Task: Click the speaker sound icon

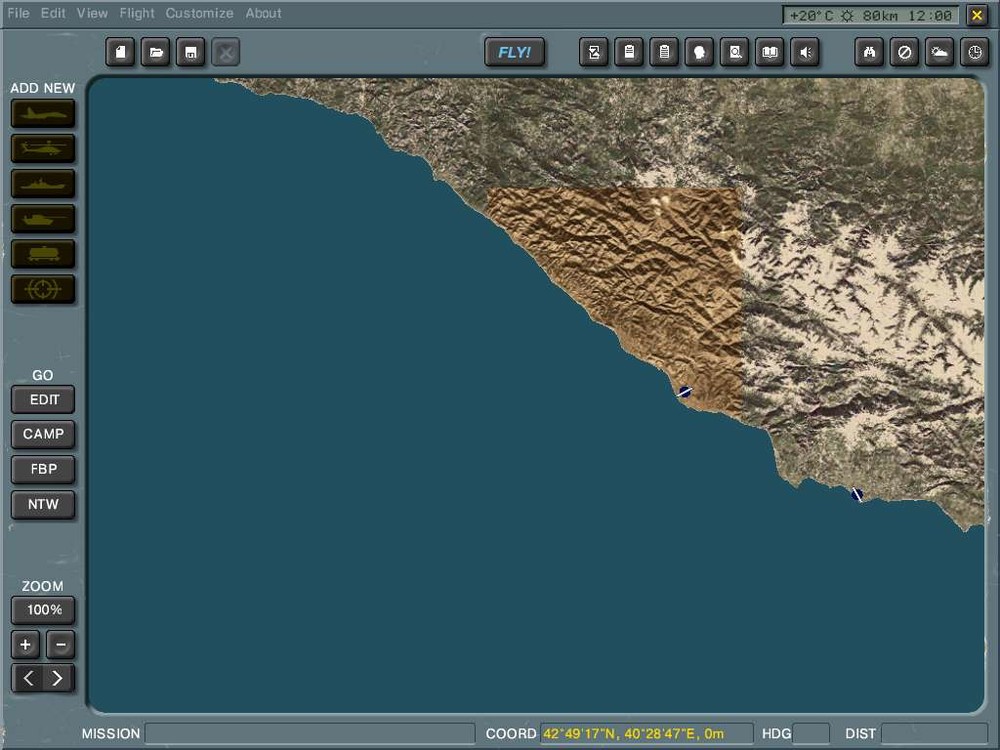Action: pyautogui.click(x=805, y=52)
